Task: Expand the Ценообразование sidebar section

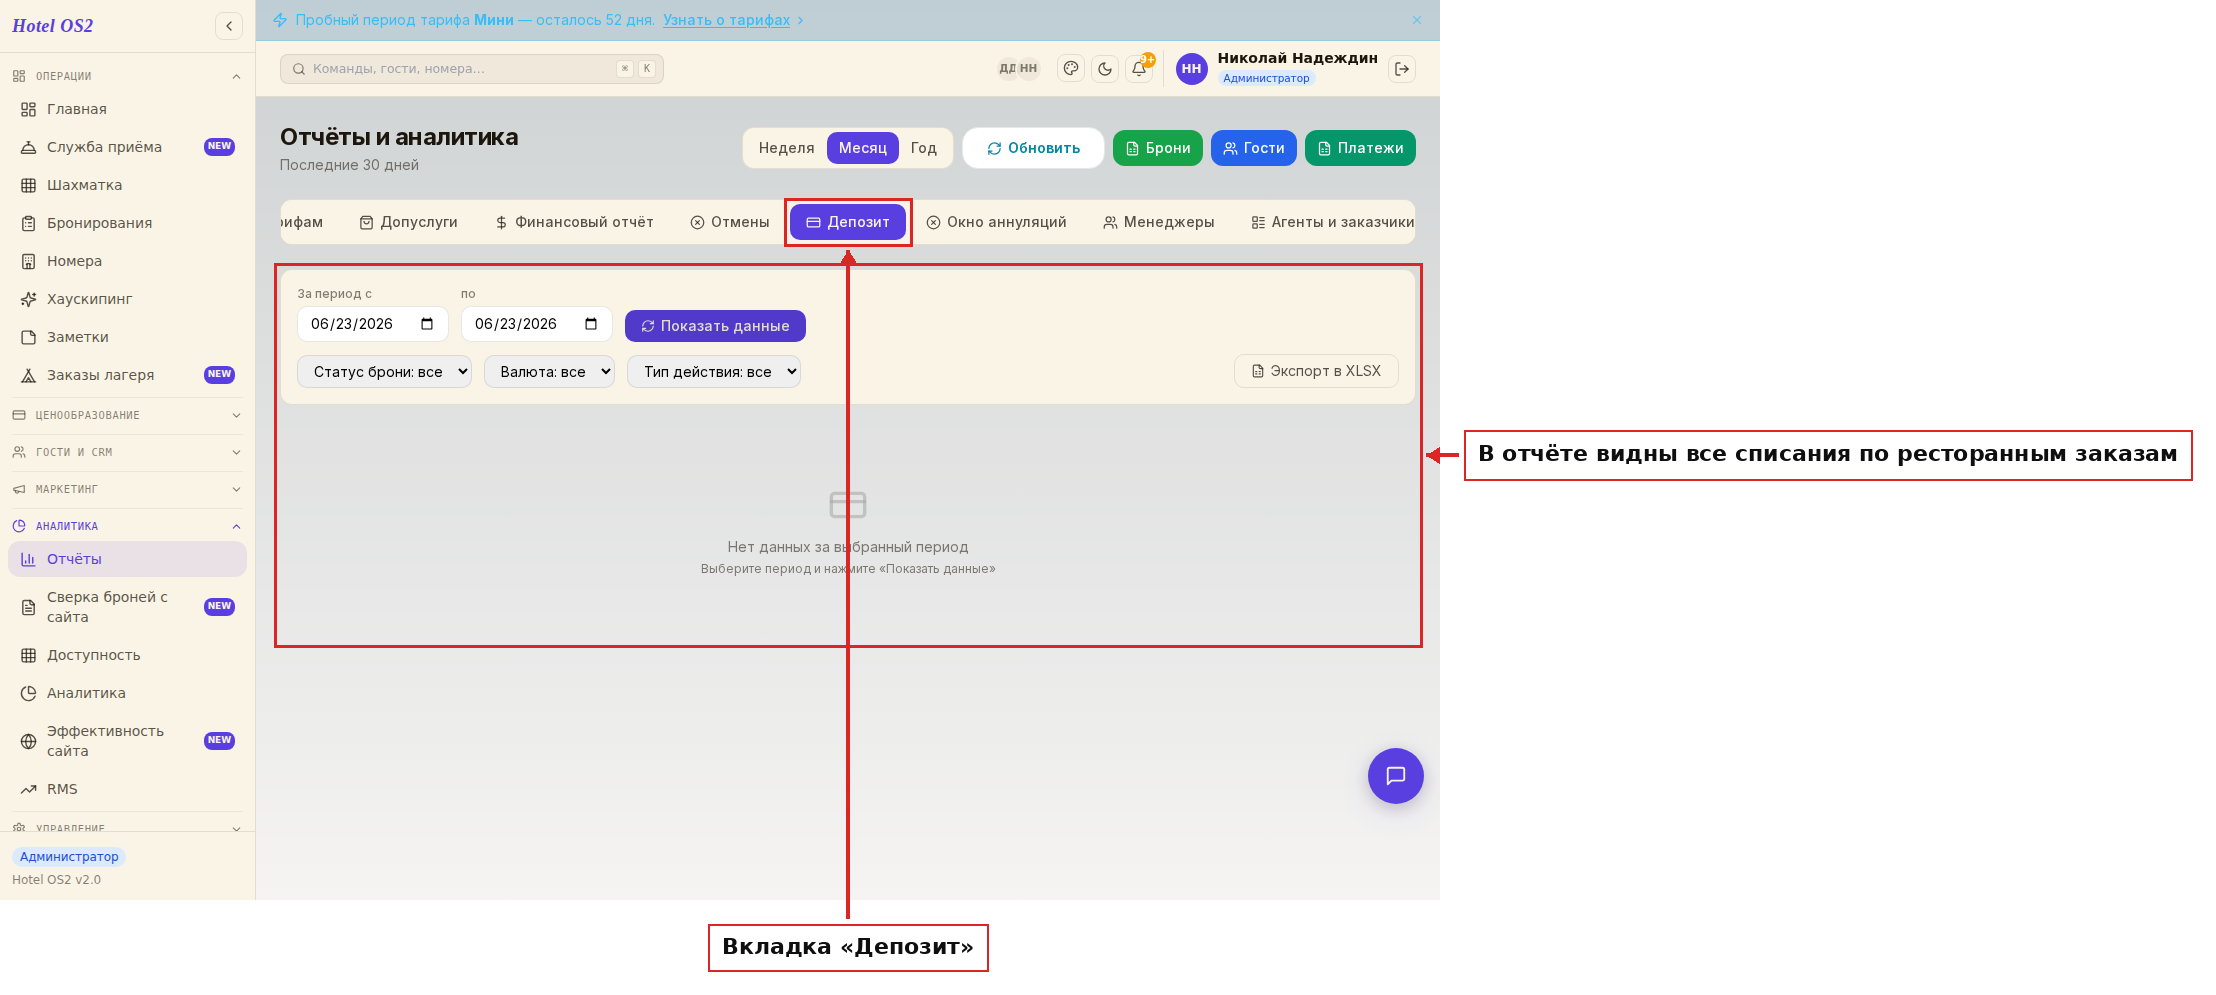Action: click(127, 415)
